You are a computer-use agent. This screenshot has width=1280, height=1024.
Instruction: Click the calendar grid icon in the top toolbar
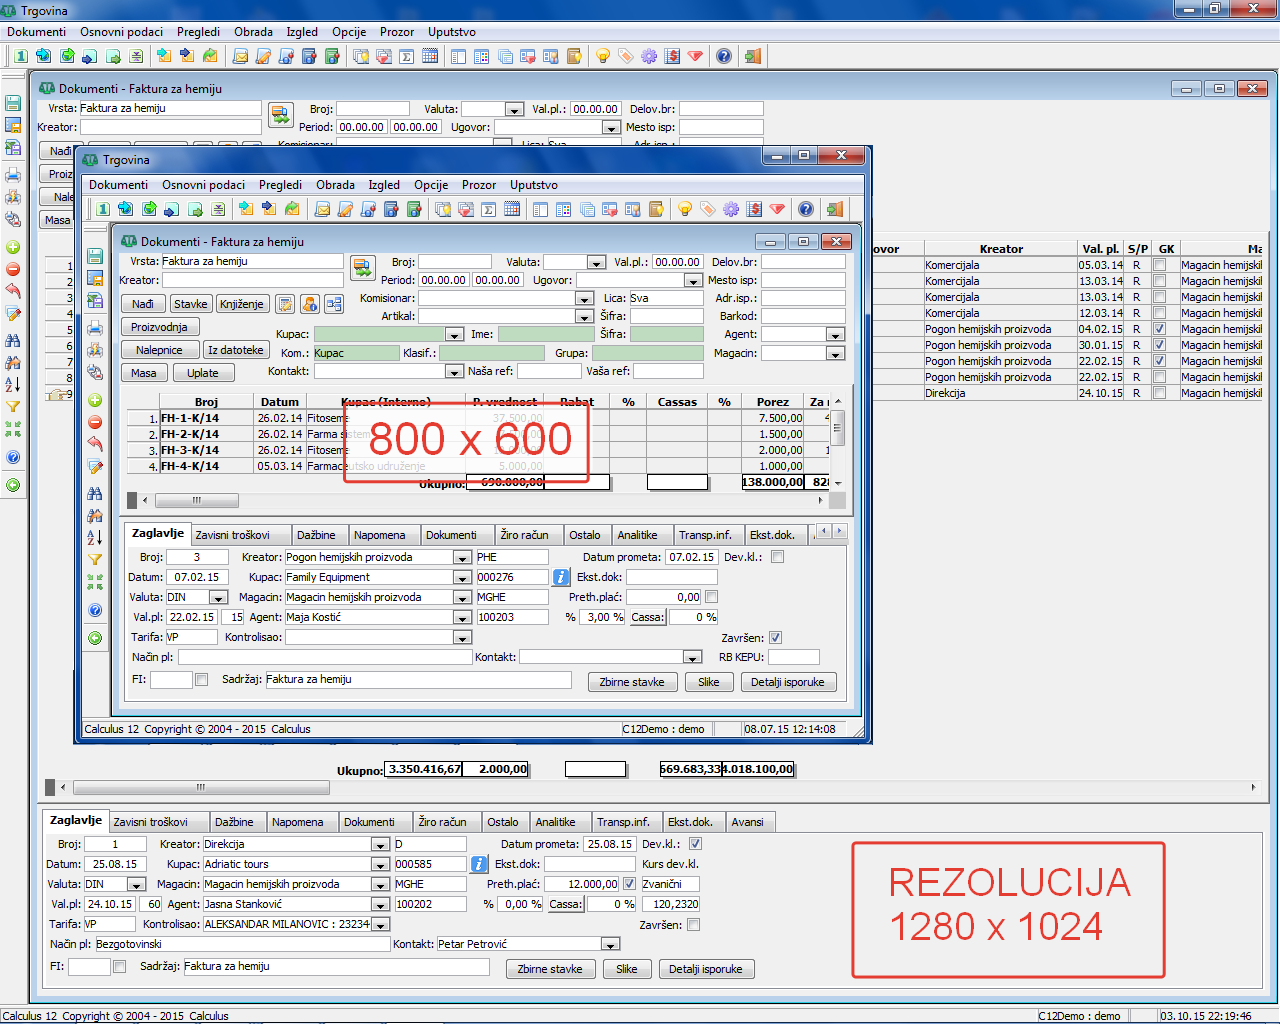coord(430,56)
